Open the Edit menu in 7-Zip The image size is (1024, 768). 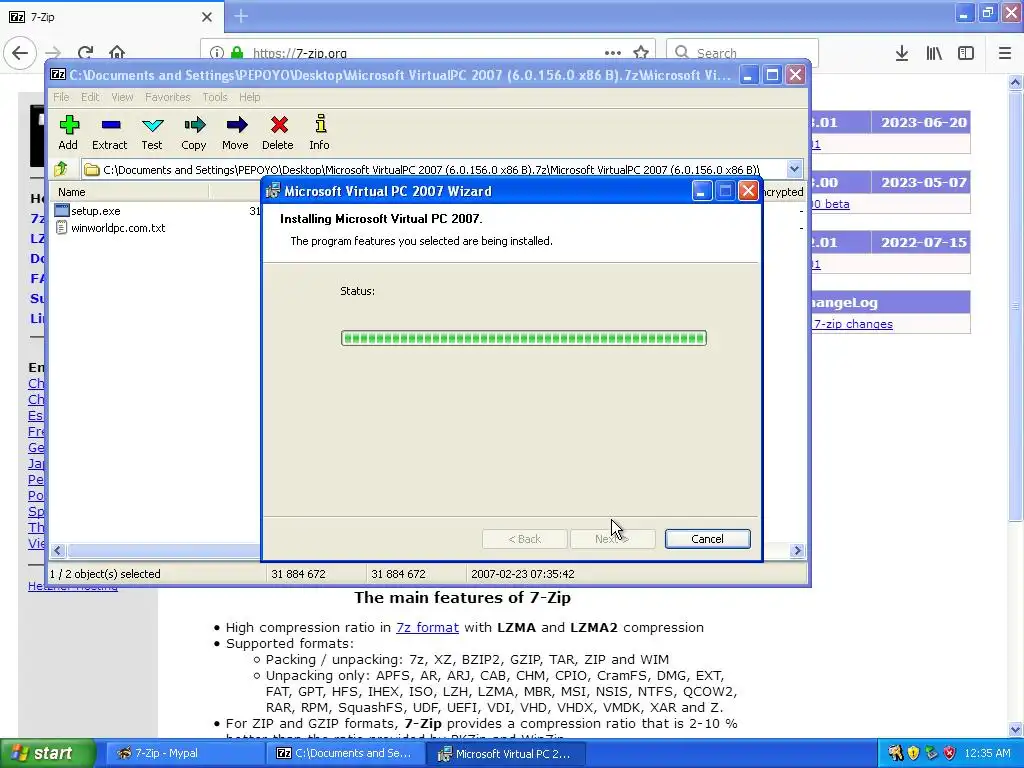(x=90, y=97)
